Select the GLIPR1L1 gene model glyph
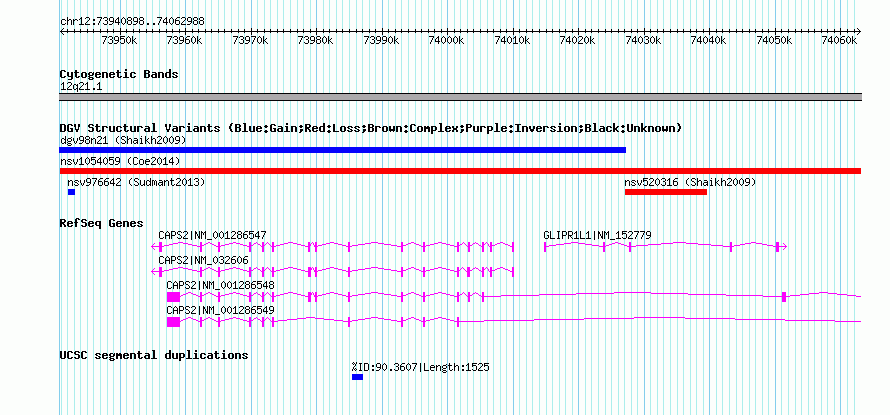This screenshot has height=415, width=890. pyautogui.click(x=665, y=246)
